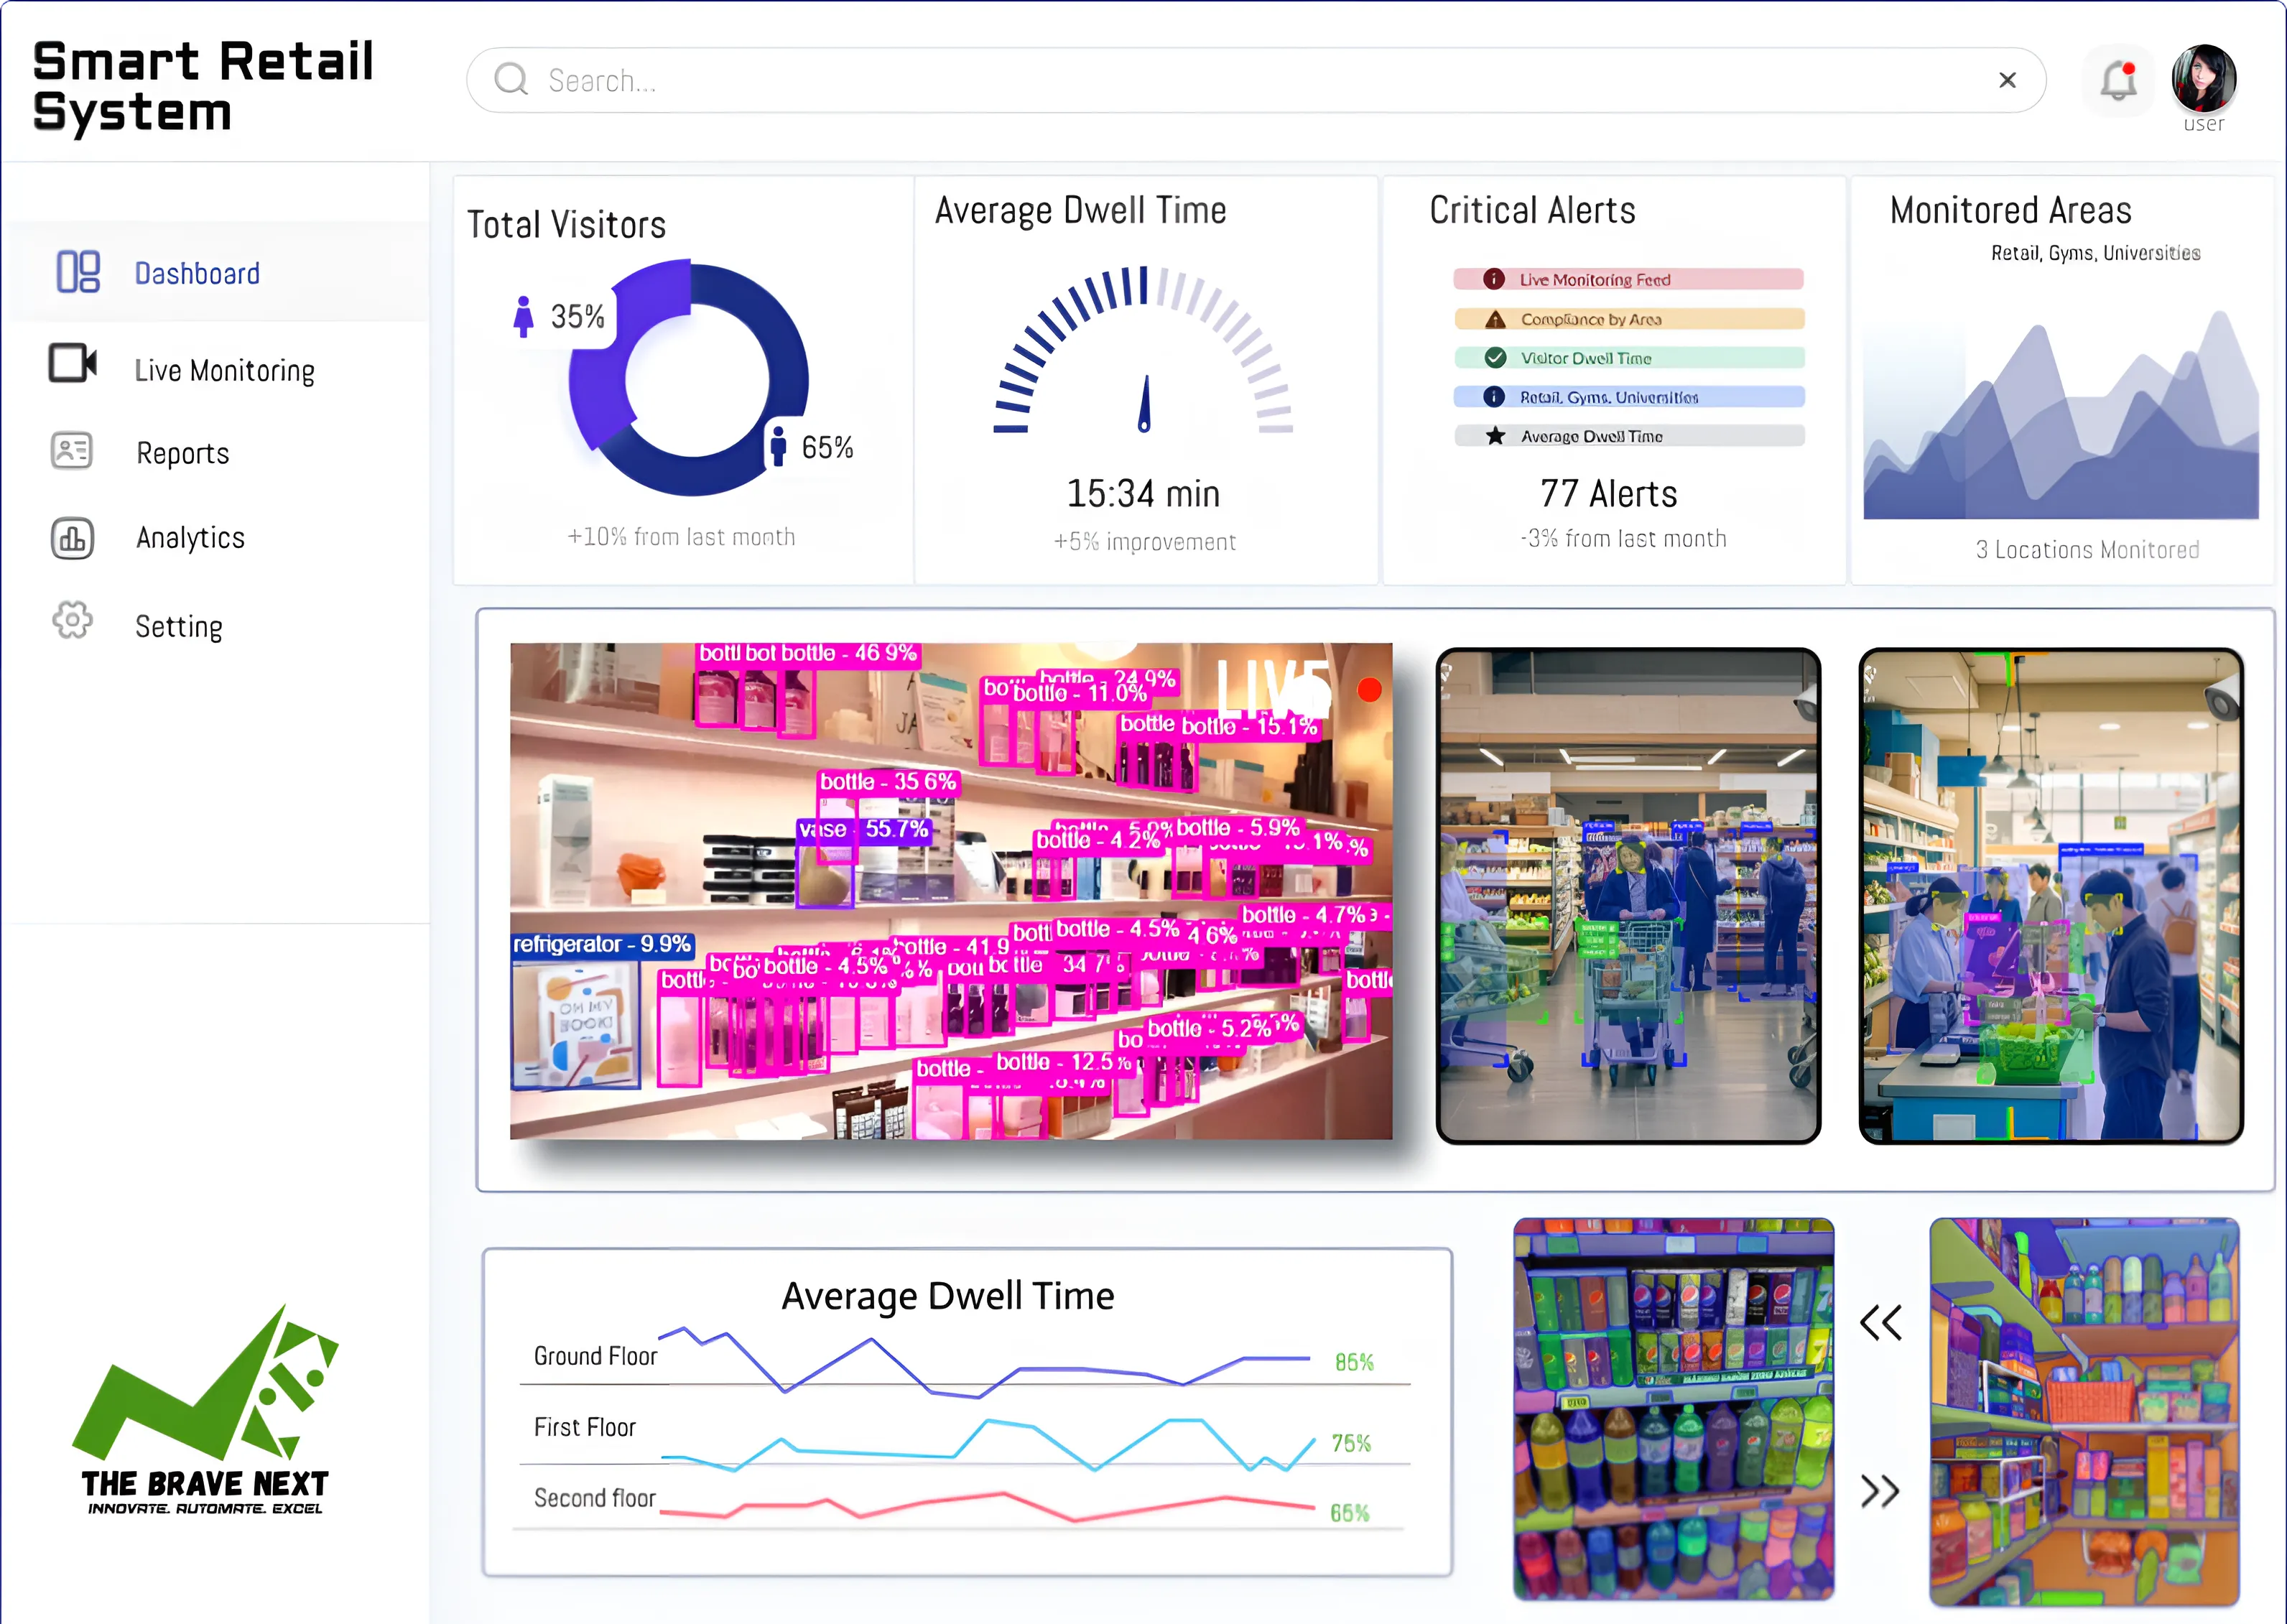Open the user profile avatar

(2203, 78)
